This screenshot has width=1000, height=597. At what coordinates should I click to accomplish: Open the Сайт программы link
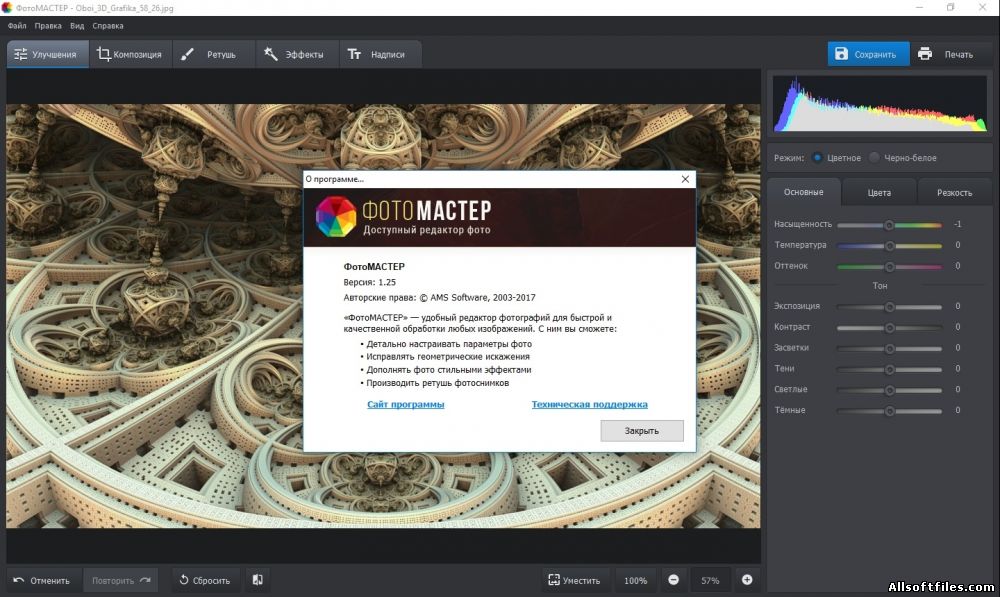click(406, 404)
